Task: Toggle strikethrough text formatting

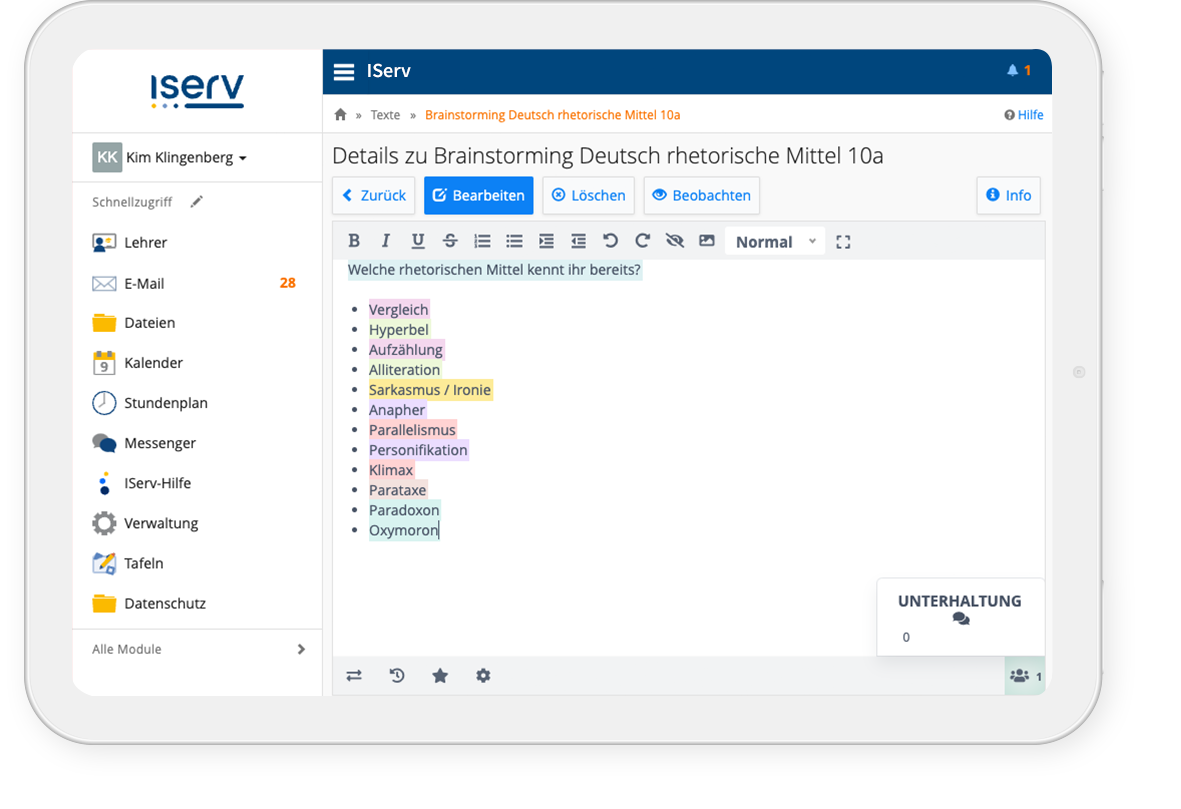Action: coord(450,241)
